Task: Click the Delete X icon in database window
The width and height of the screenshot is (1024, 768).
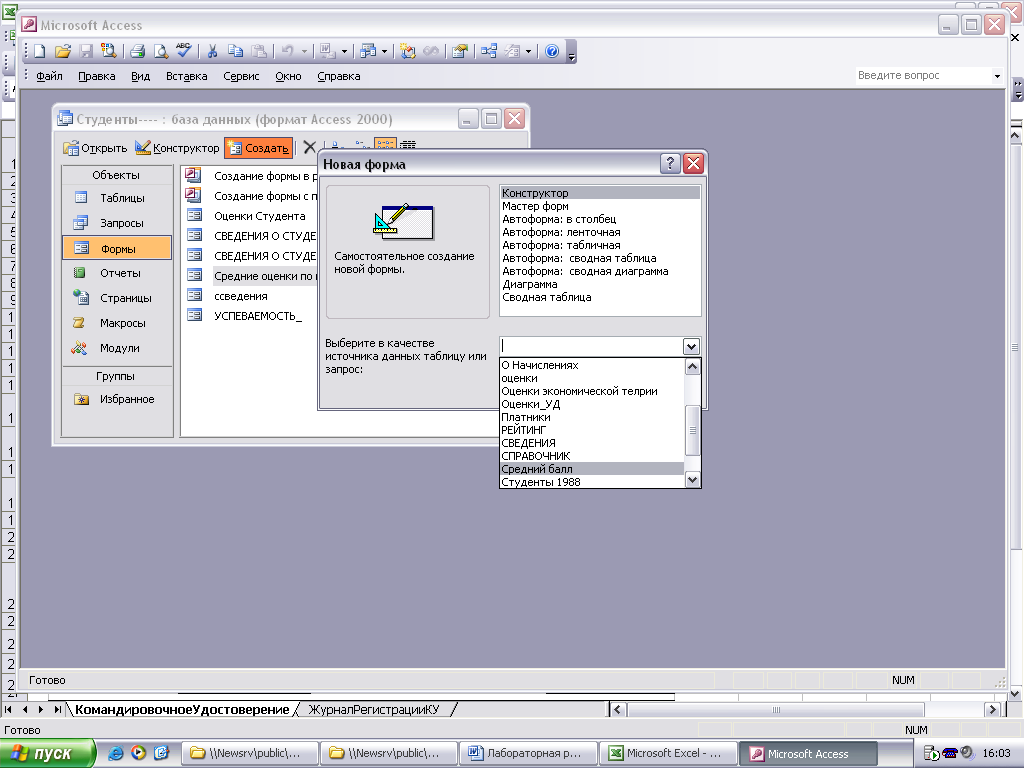Action: 310,148
